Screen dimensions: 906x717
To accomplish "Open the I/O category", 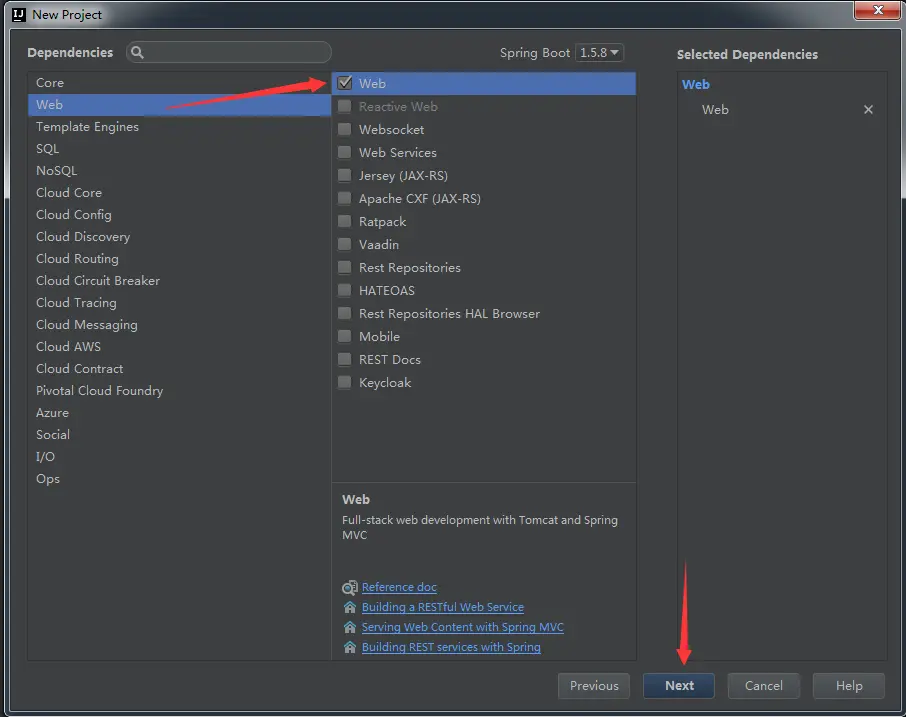I will (x=179, y=456).
